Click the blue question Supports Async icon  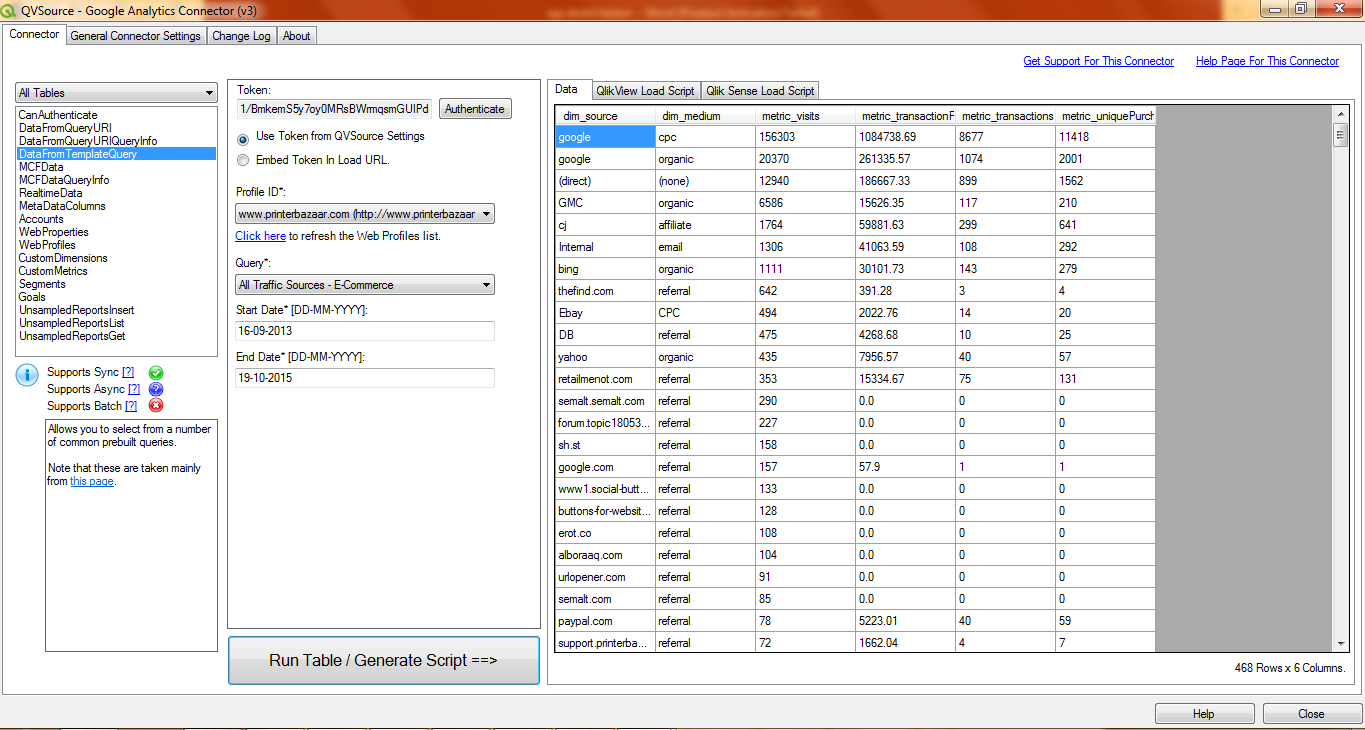click(156, 389)
